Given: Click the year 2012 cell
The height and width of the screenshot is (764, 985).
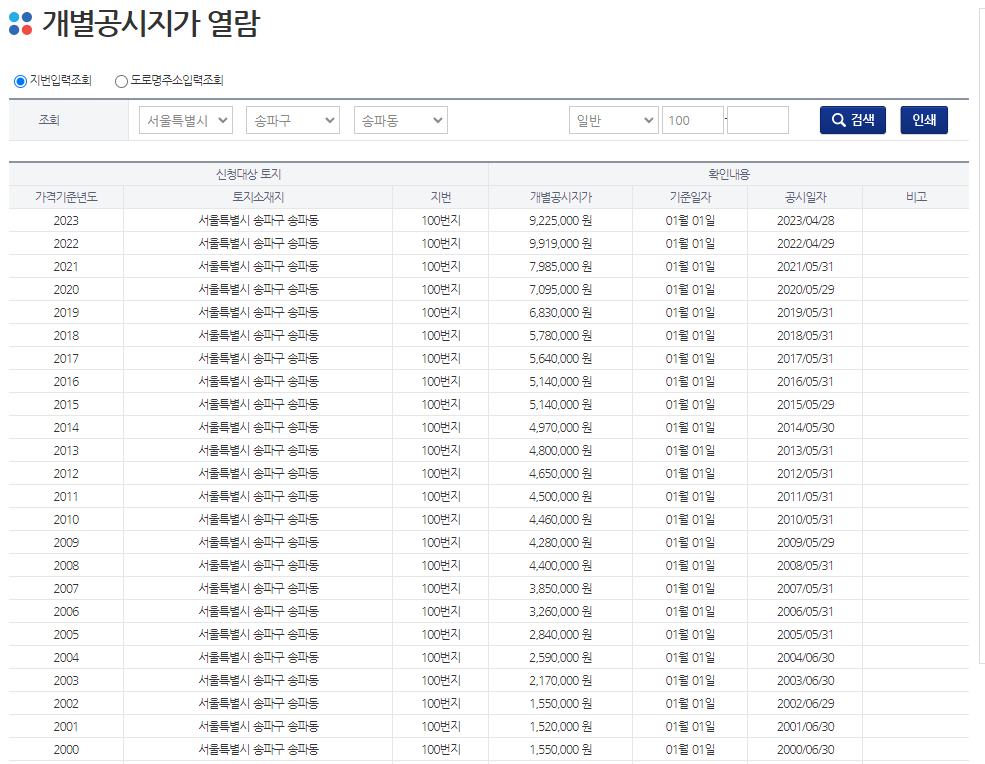Looking at the screenshot, I should [66, 474].
